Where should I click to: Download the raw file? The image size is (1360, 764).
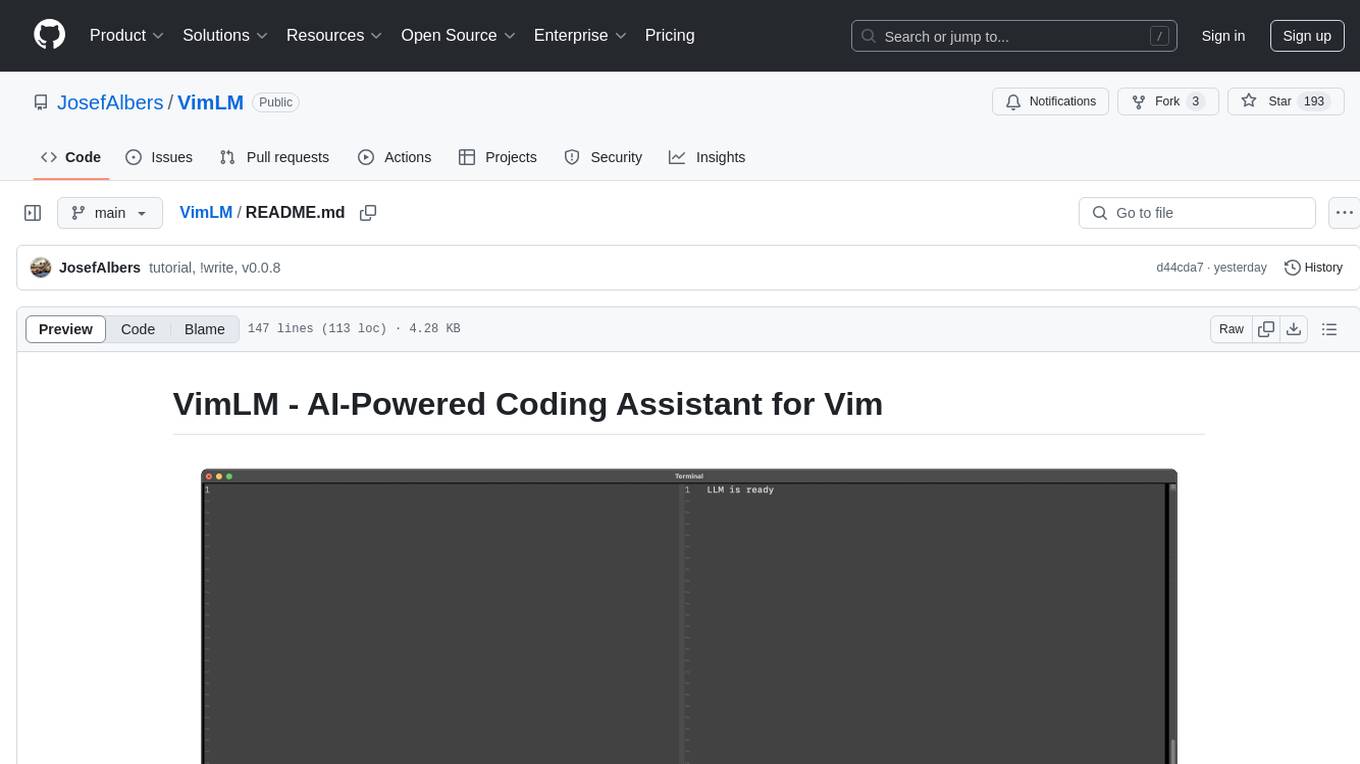tap(1293, 329)
